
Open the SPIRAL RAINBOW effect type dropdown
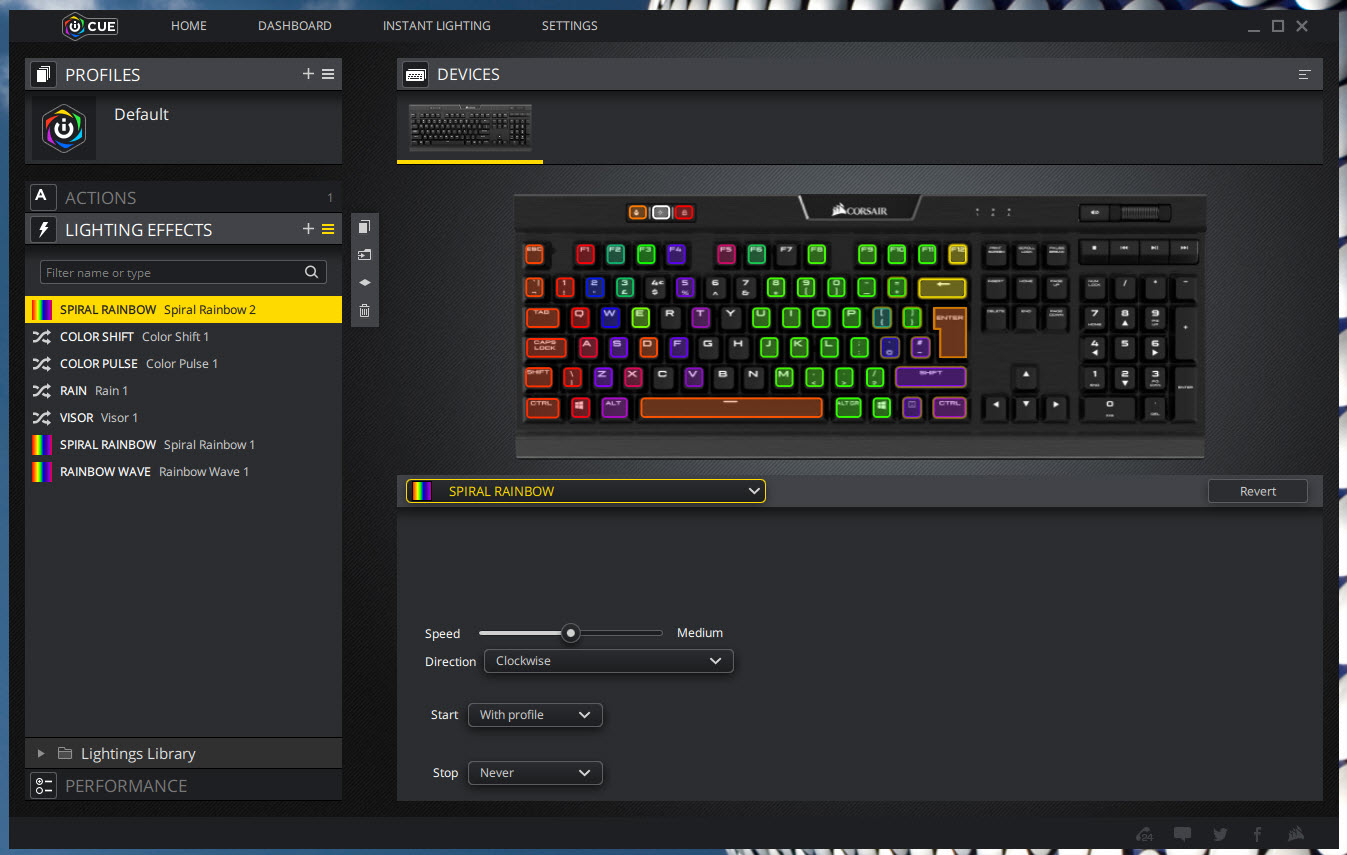[x=585, y=491]
